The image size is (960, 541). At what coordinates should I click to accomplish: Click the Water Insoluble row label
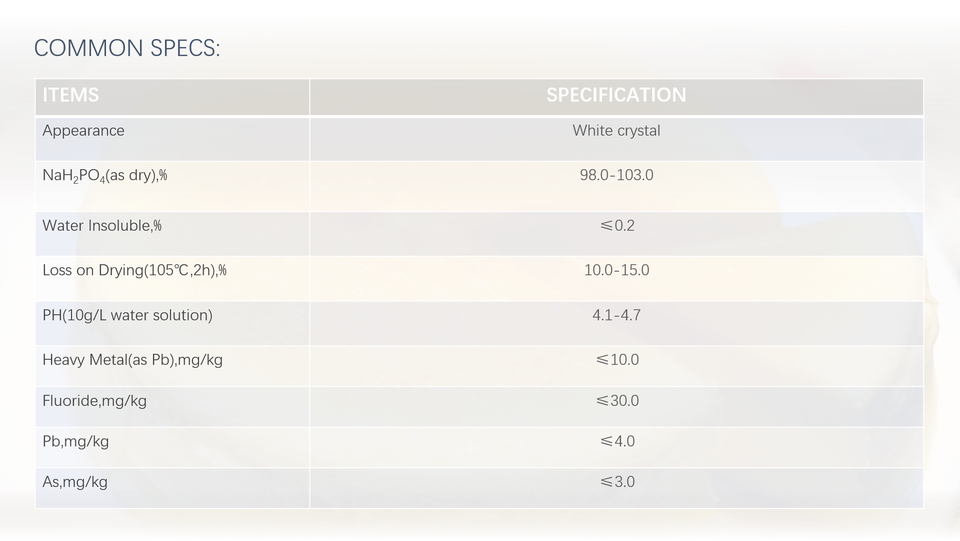coord(102,226)
